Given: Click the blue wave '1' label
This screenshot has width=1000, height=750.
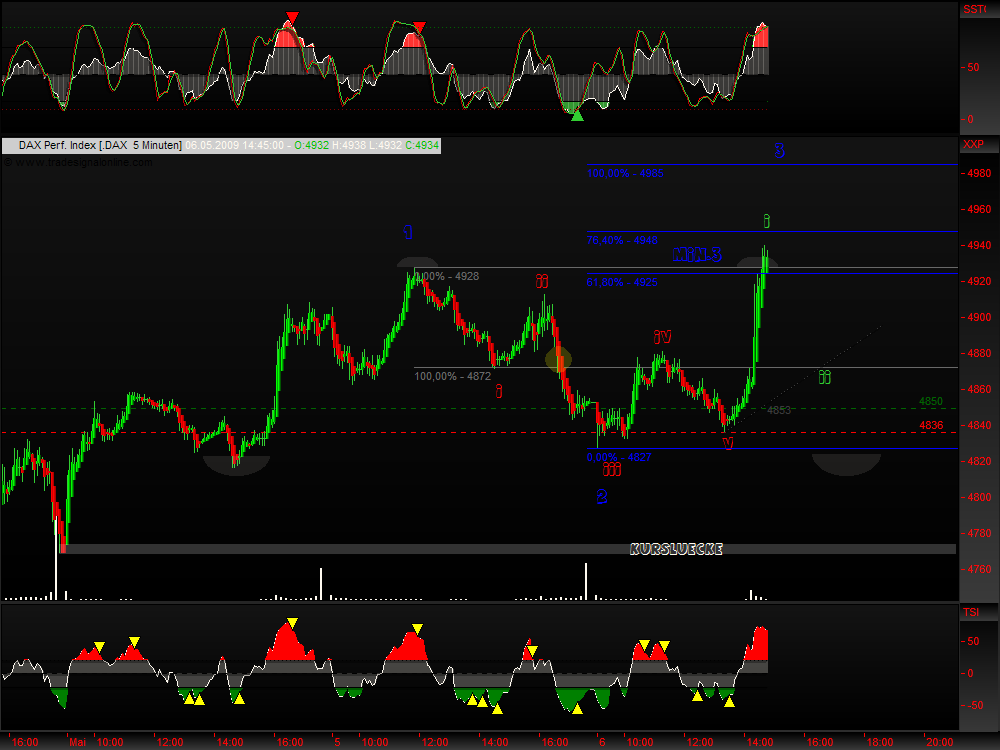Looking at the screenshot, I should coord(408,233).
